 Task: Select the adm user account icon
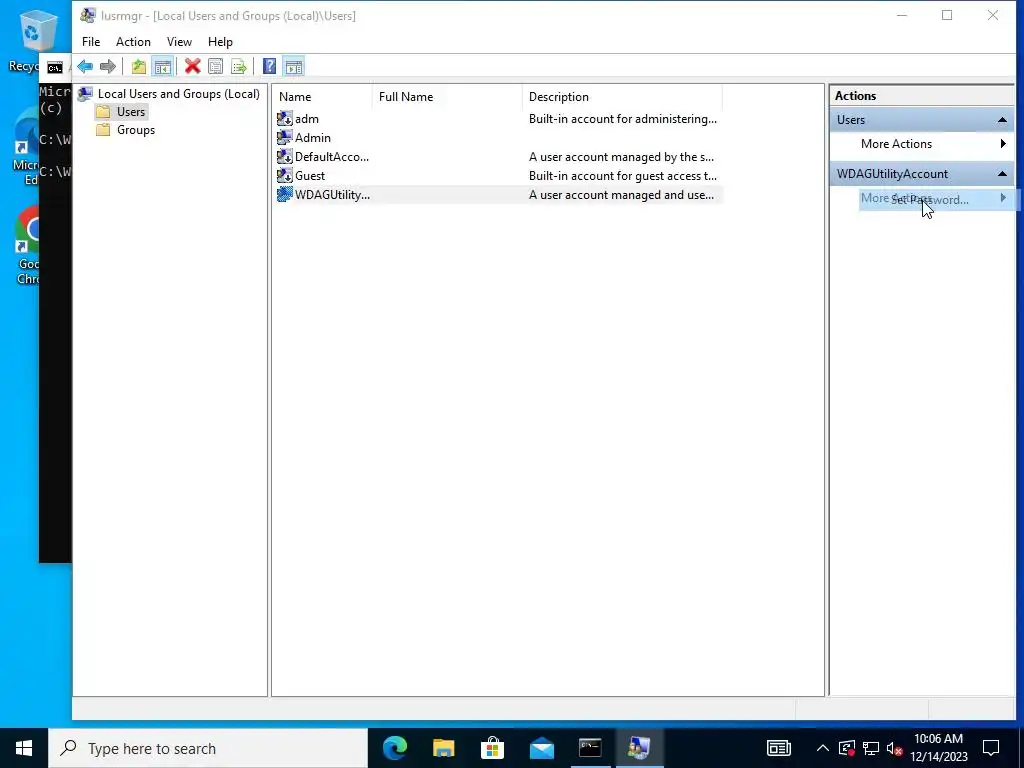click(x=284, y=119)
